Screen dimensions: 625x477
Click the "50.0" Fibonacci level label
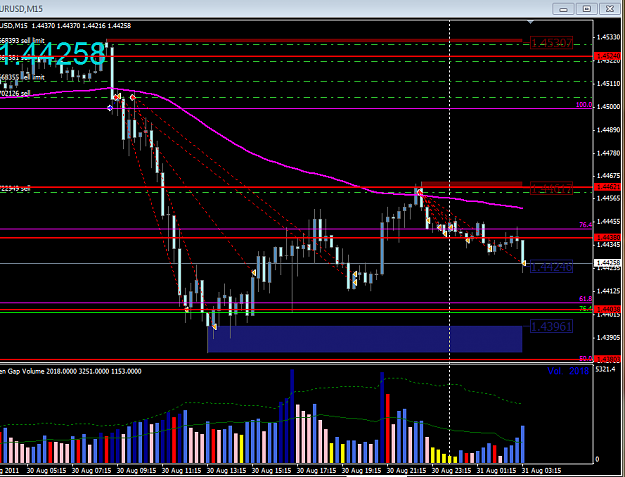(x=586, y=358)
